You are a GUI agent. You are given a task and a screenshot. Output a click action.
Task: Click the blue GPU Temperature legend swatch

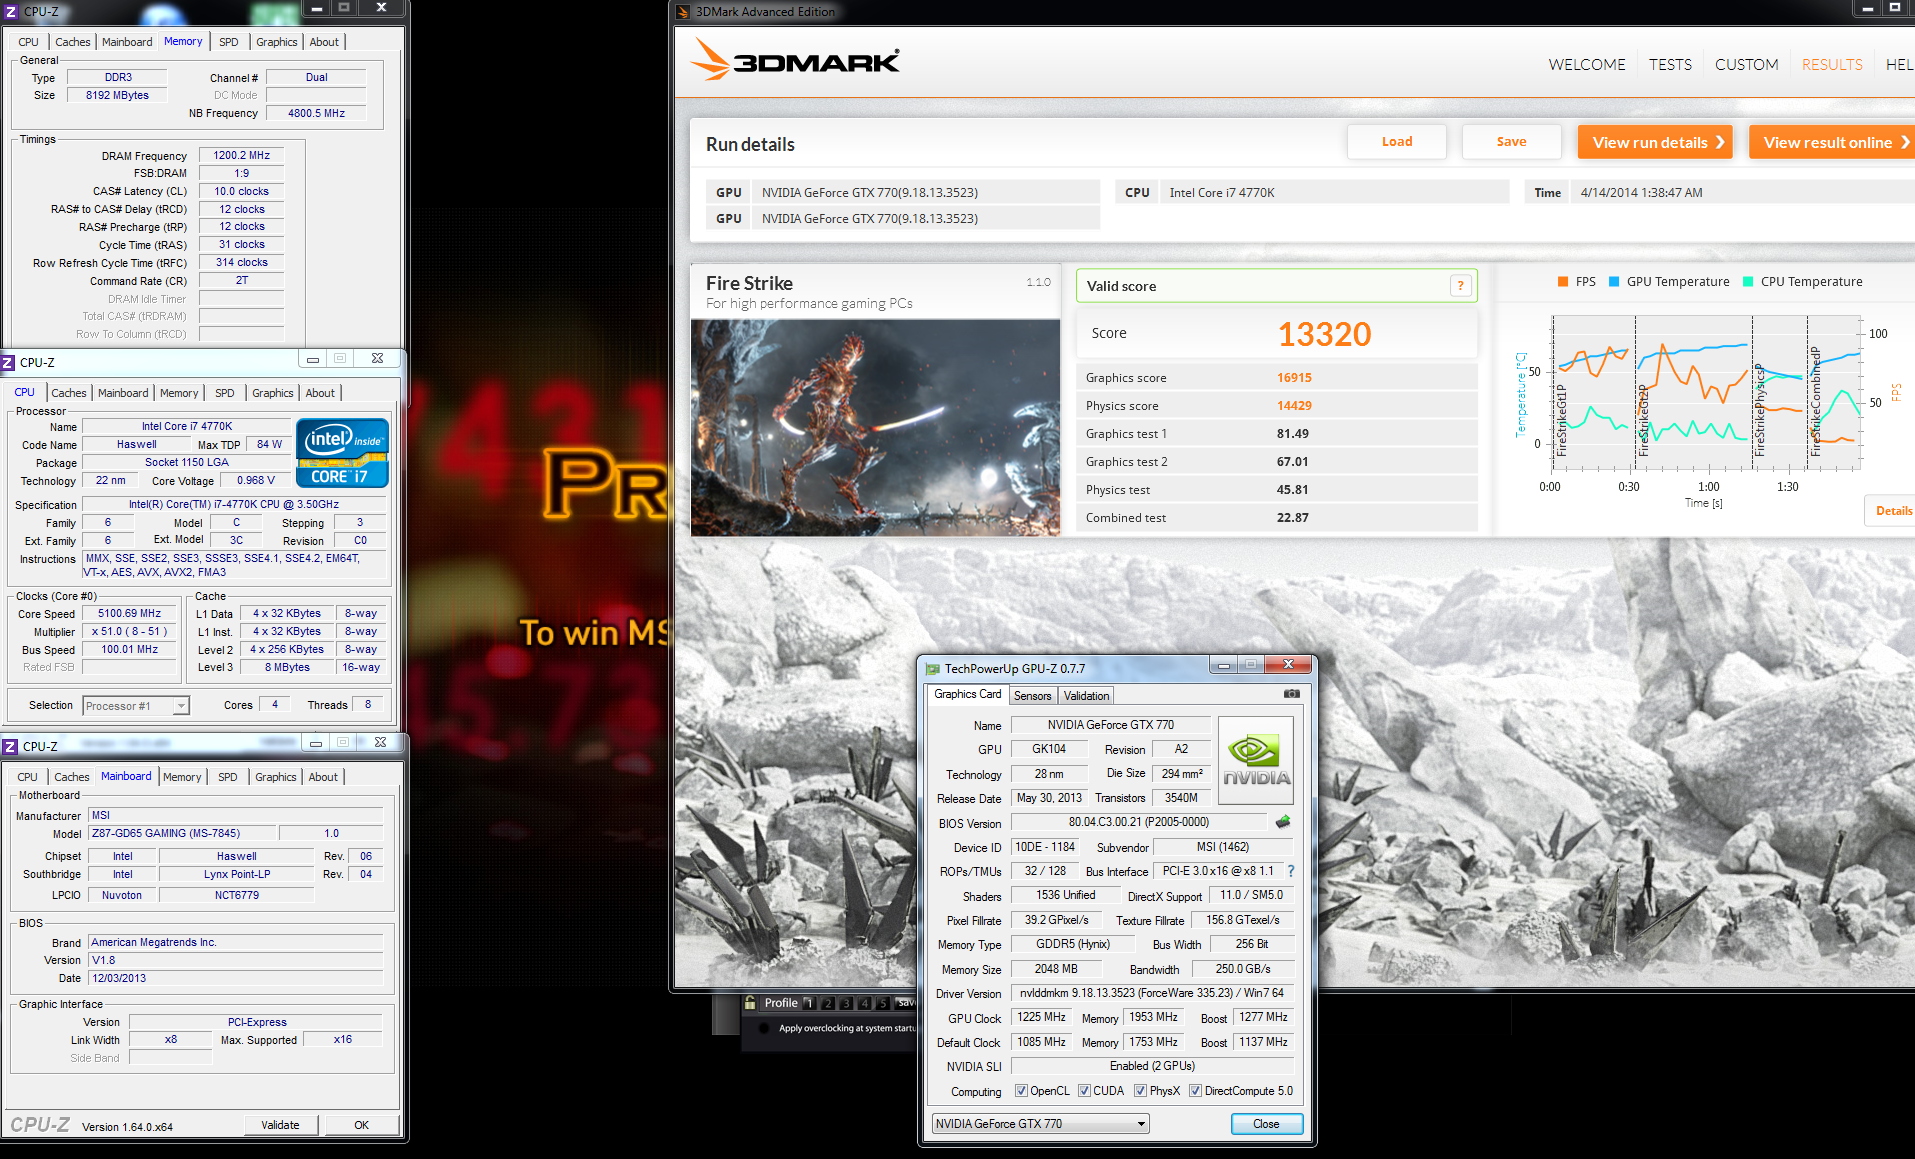click(1614, 282)
